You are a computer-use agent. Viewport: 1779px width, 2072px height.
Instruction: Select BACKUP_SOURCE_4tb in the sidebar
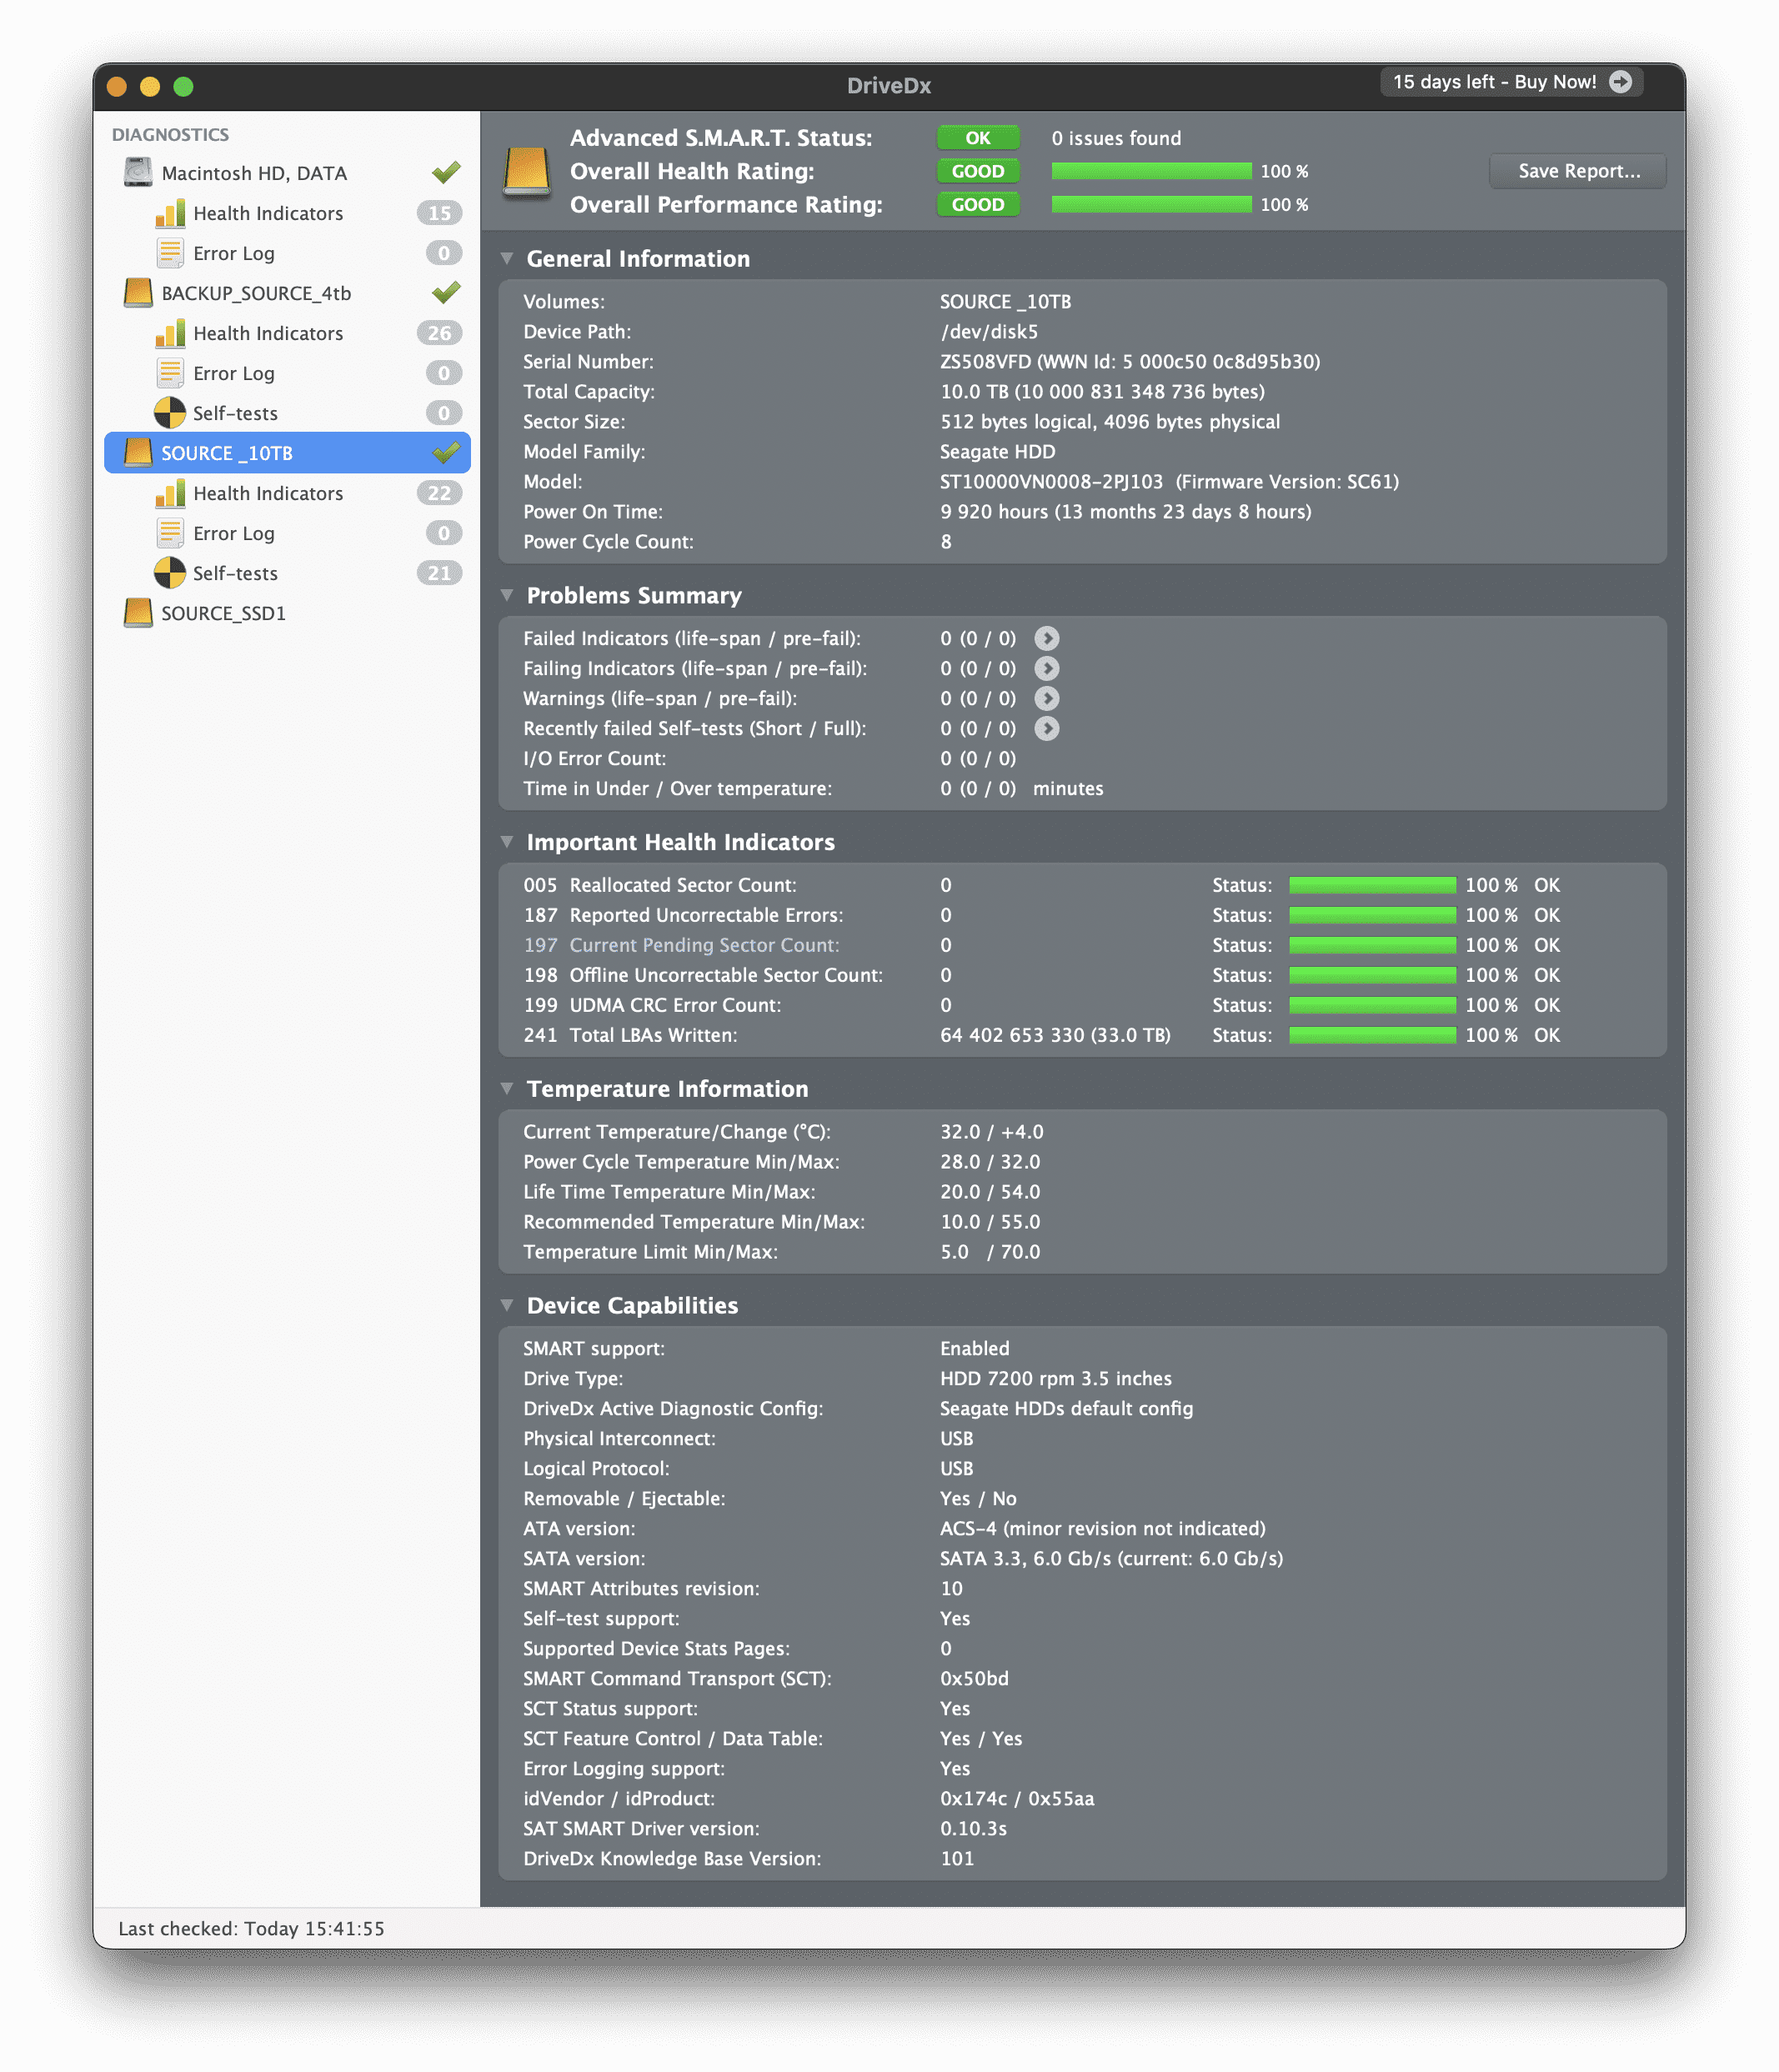[256, 293]
